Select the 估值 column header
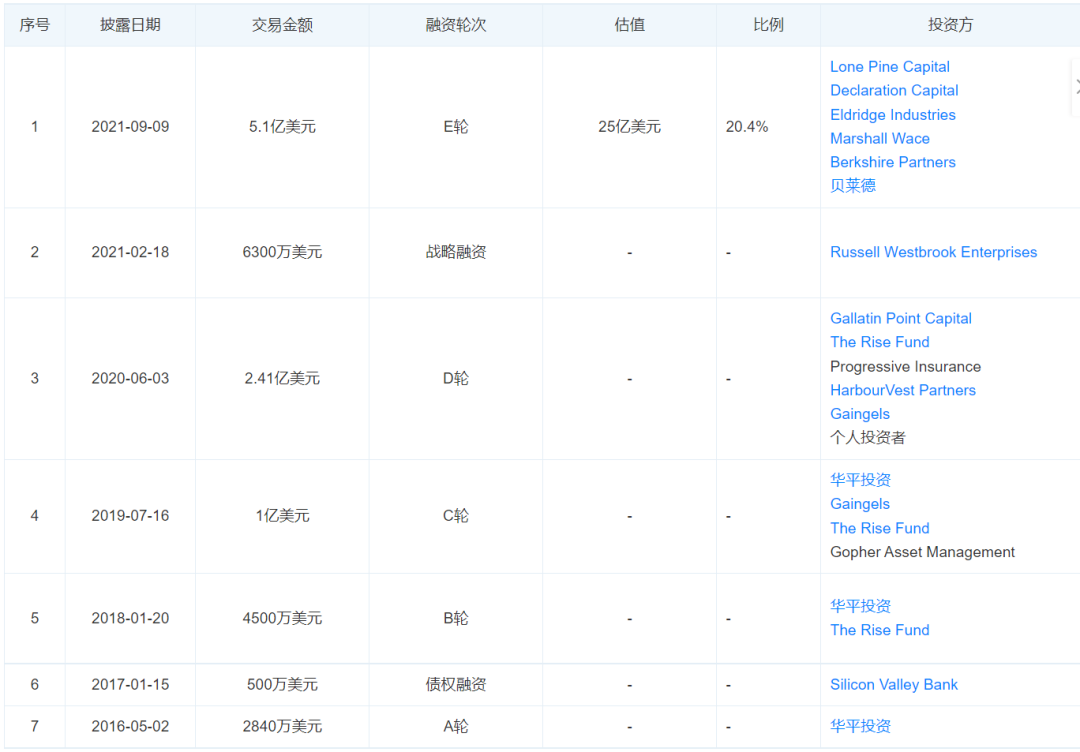 630,25
